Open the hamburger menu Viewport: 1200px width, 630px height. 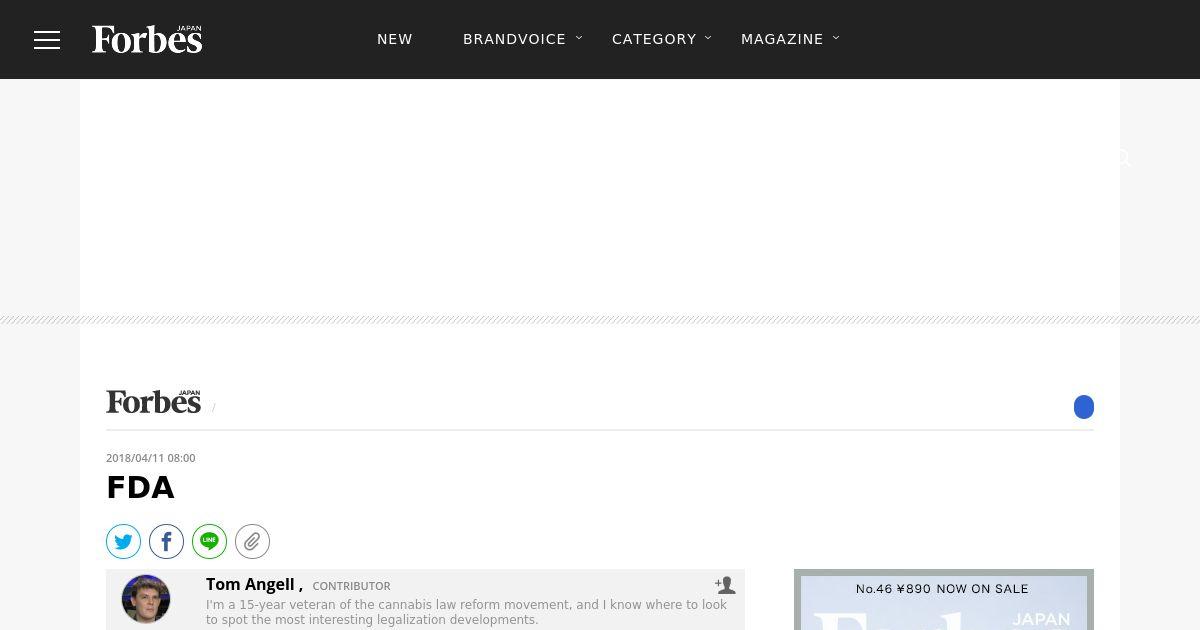click(x=47, y=40)
